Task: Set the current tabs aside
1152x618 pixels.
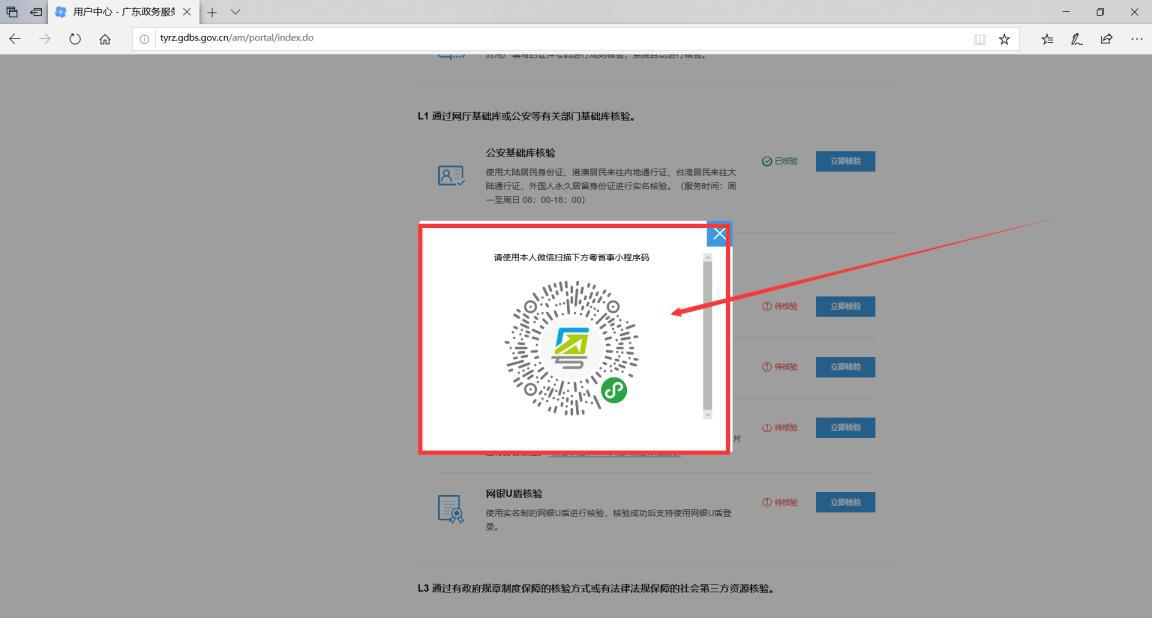Action: coord(35,12)
